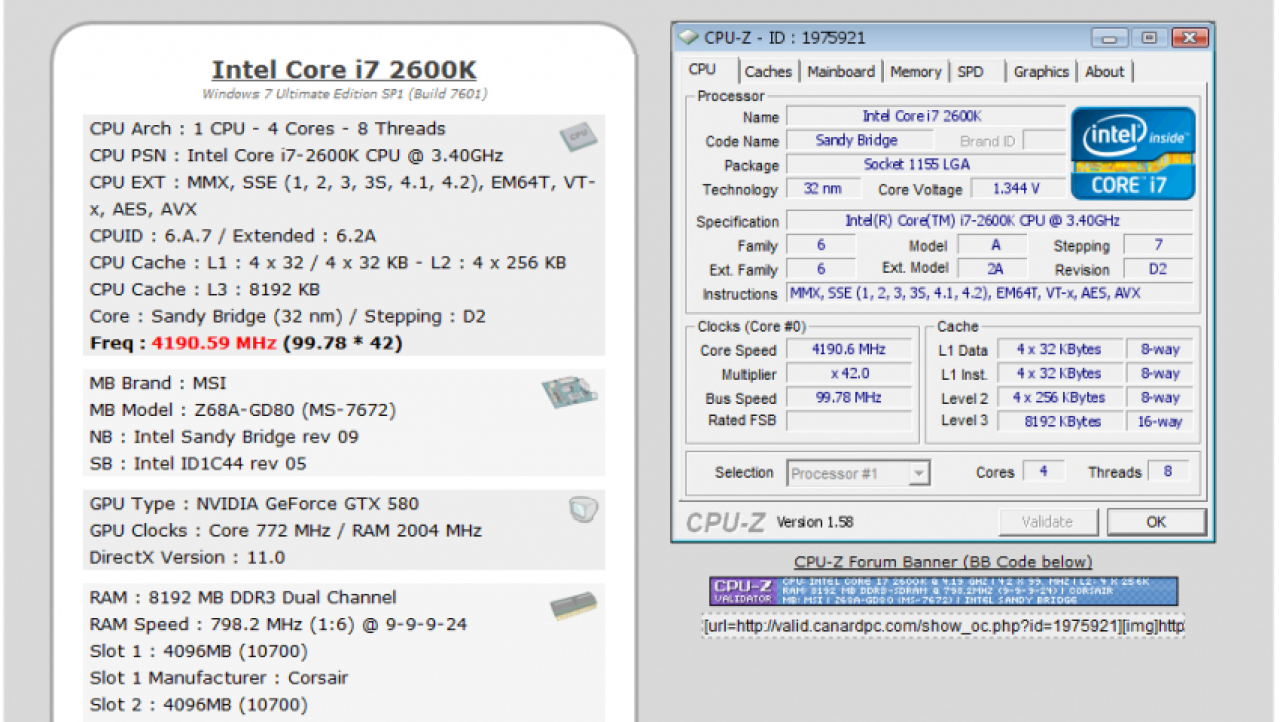Switch to the Caches tab
This screenshot has height=722, width=1280.
[x=768, y=72]
